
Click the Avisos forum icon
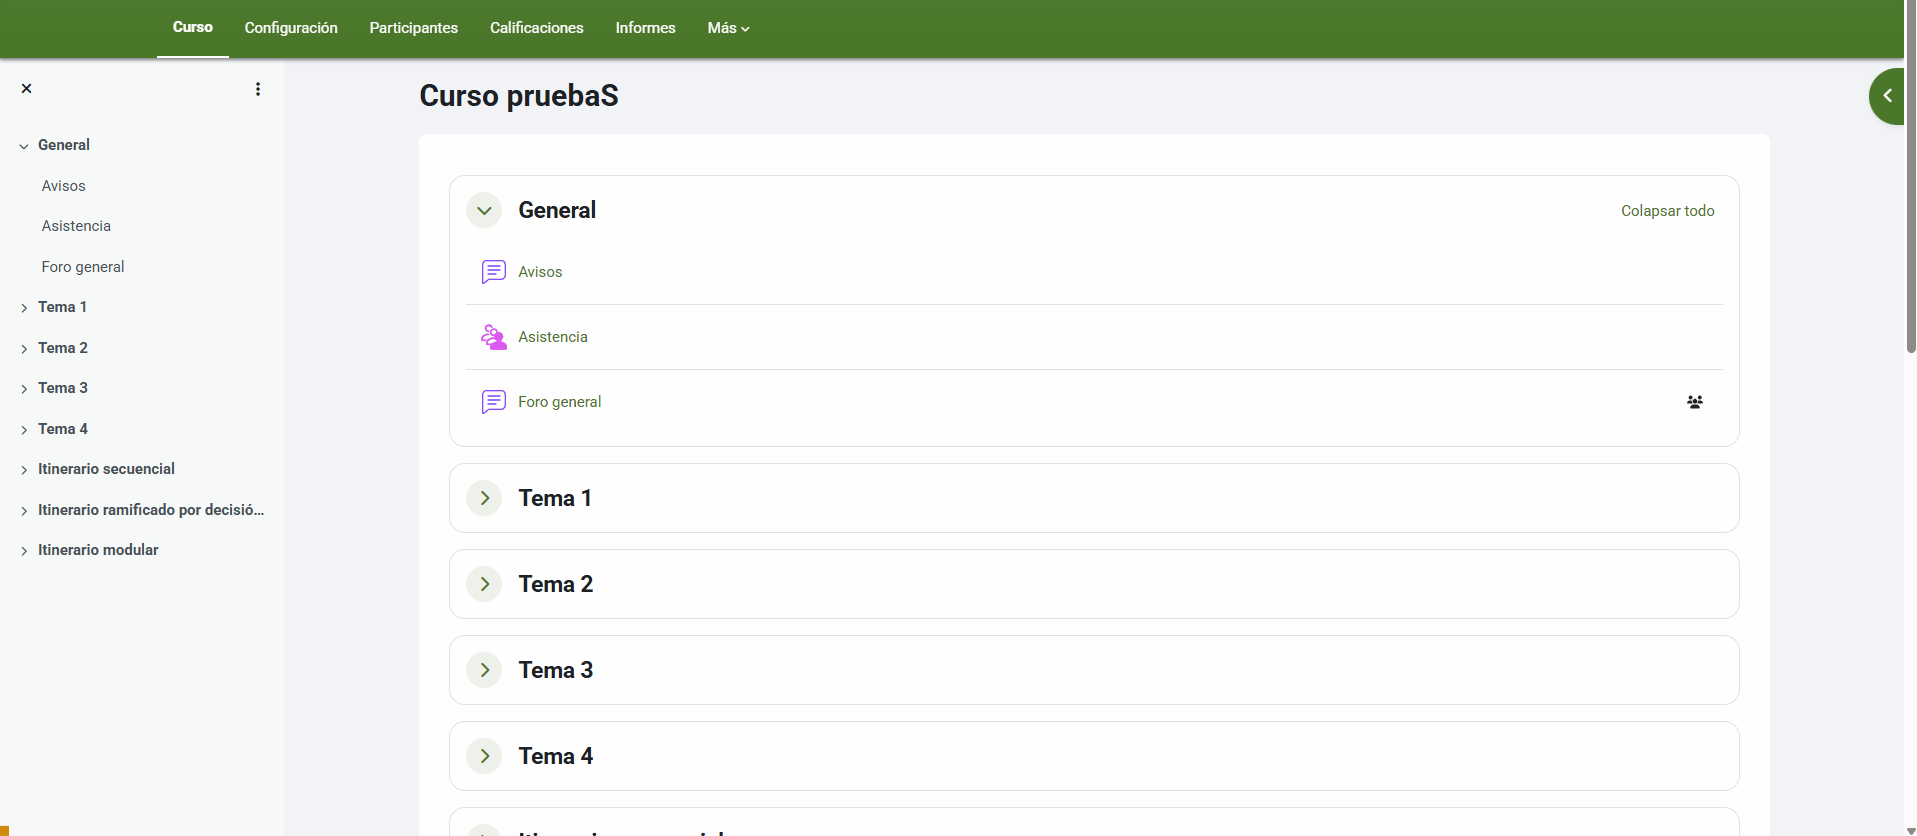click(493, 272)
